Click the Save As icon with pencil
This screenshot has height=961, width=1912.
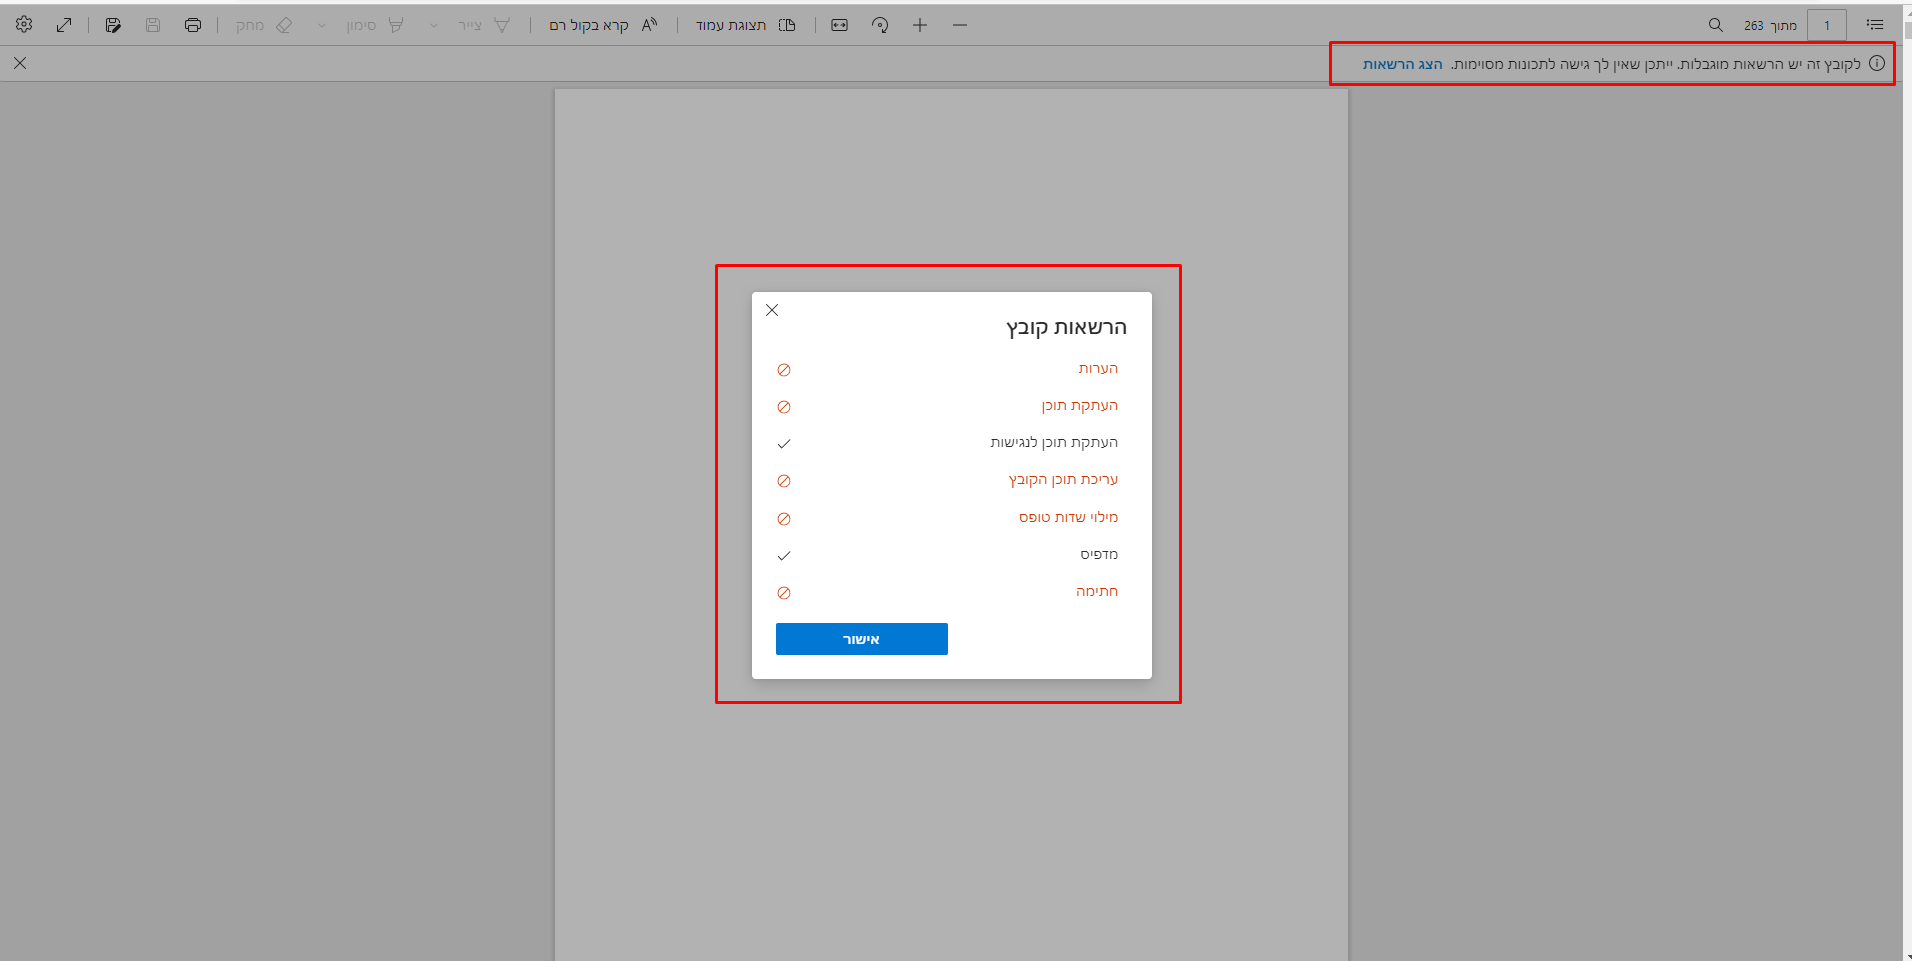[113, 25]
